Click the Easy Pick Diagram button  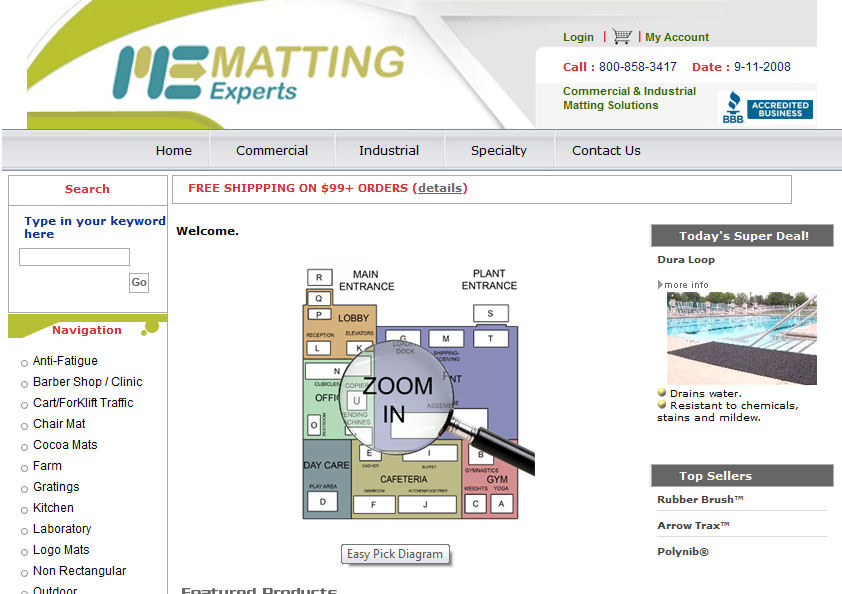[x=395, y=554]
